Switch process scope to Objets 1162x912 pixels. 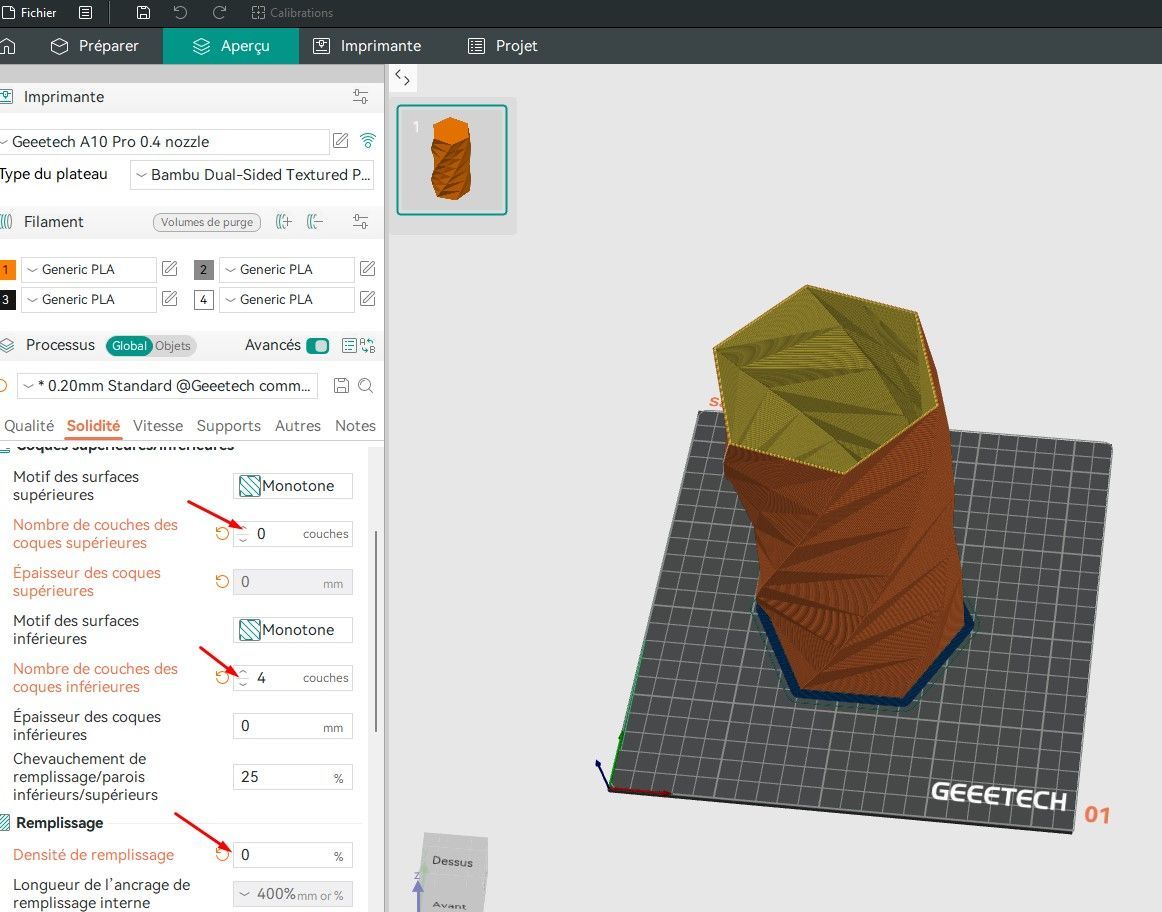[173, 346]
